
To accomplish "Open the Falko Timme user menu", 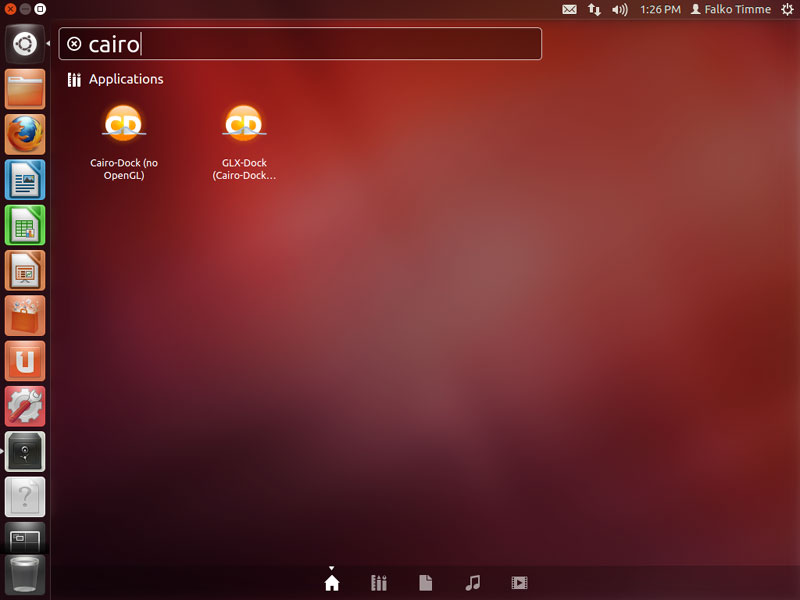I will tap(731, 9).
